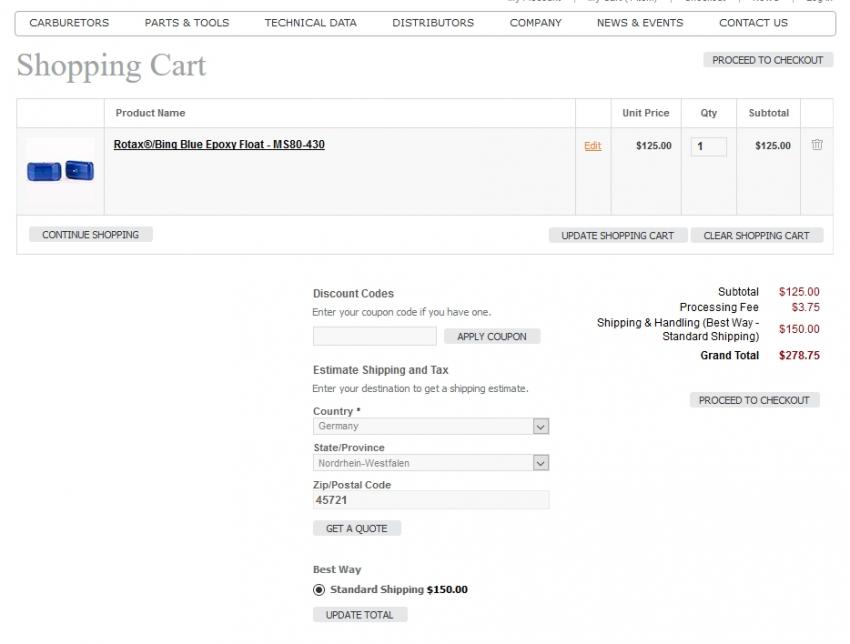Open the Carburetors menu
850x644 pixels.
[69, 23]
